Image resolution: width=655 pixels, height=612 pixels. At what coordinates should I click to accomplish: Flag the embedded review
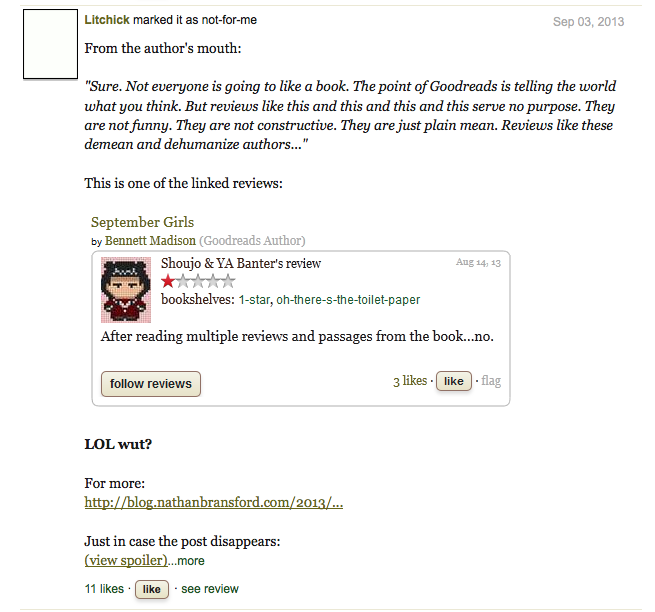click(491, 381)
